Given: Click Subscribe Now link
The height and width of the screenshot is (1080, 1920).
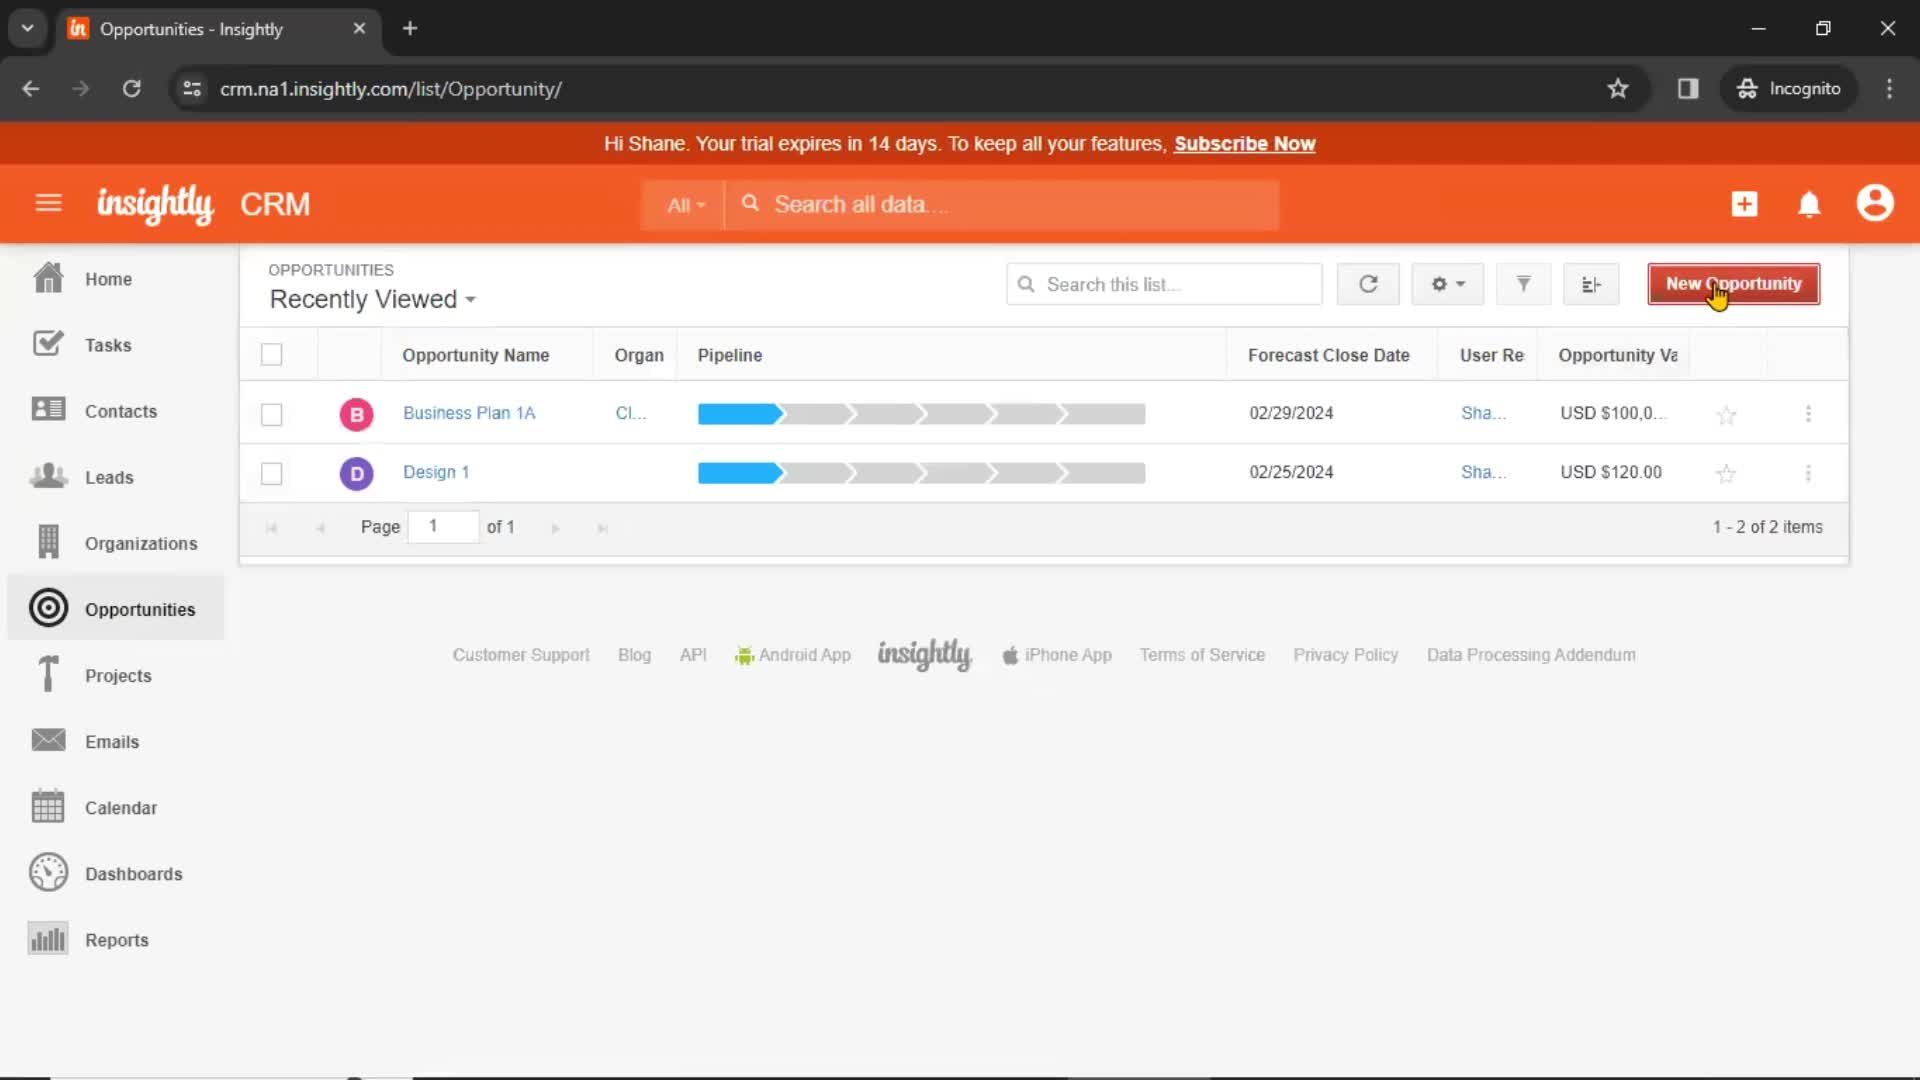Looking at the screenshot, I should [1245, 144].
